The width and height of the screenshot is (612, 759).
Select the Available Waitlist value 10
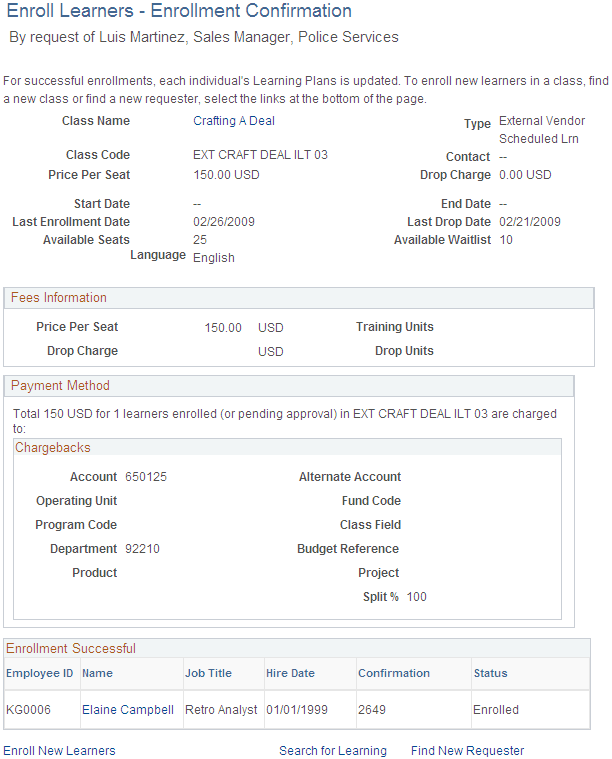(506, 240)
